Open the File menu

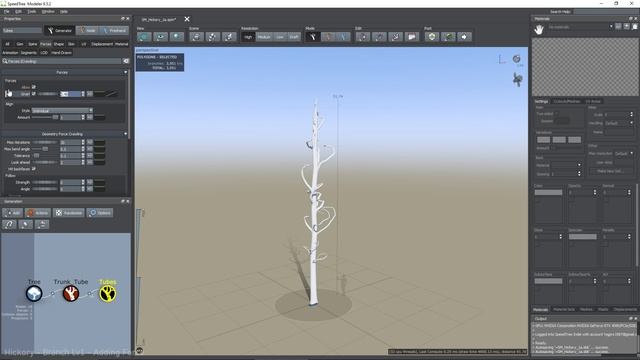[7, 11]
